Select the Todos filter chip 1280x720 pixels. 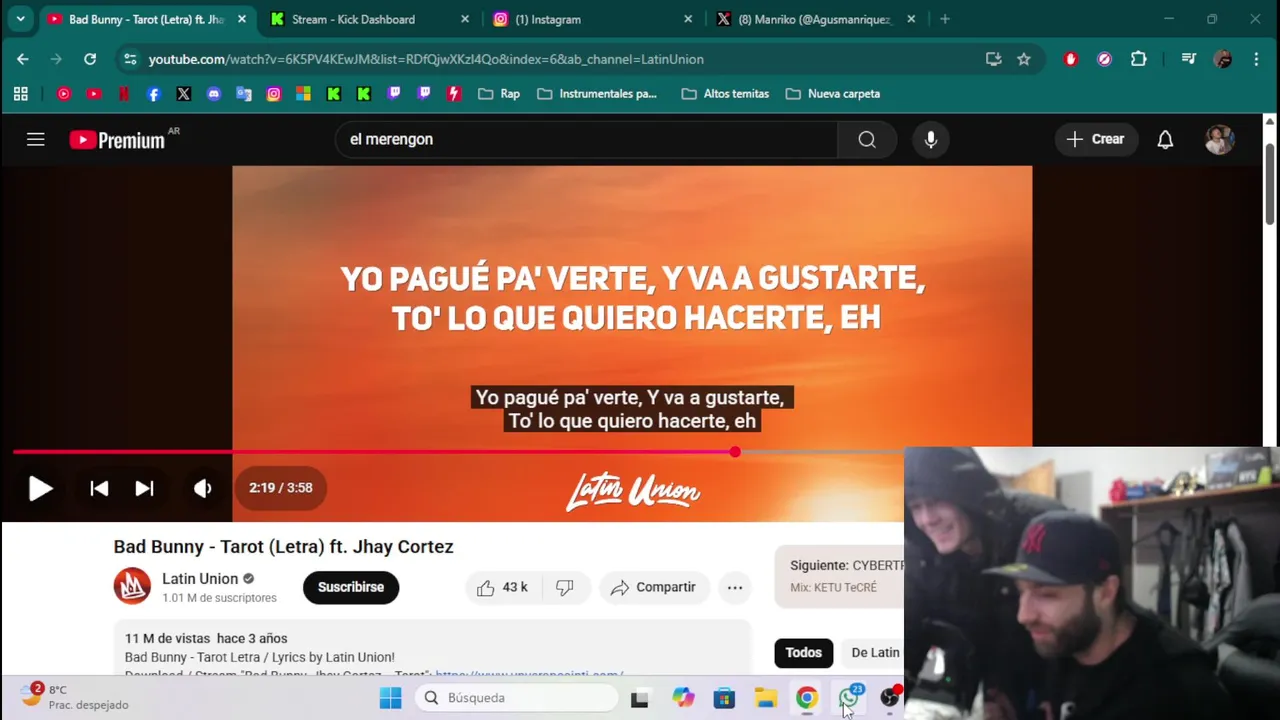pyautogui.click(x=803, y=652)
